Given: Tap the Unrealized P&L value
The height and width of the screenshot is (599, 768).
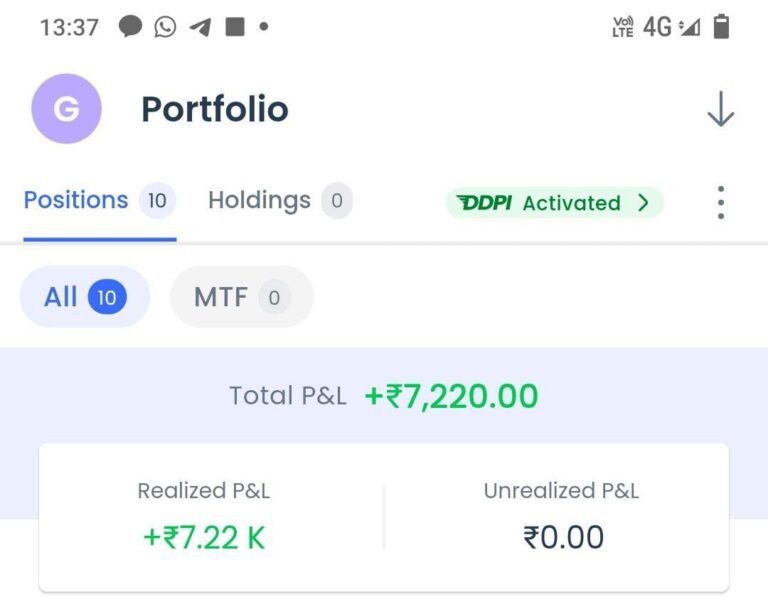Looking at the screenshot, I should [x=563, y=538].
